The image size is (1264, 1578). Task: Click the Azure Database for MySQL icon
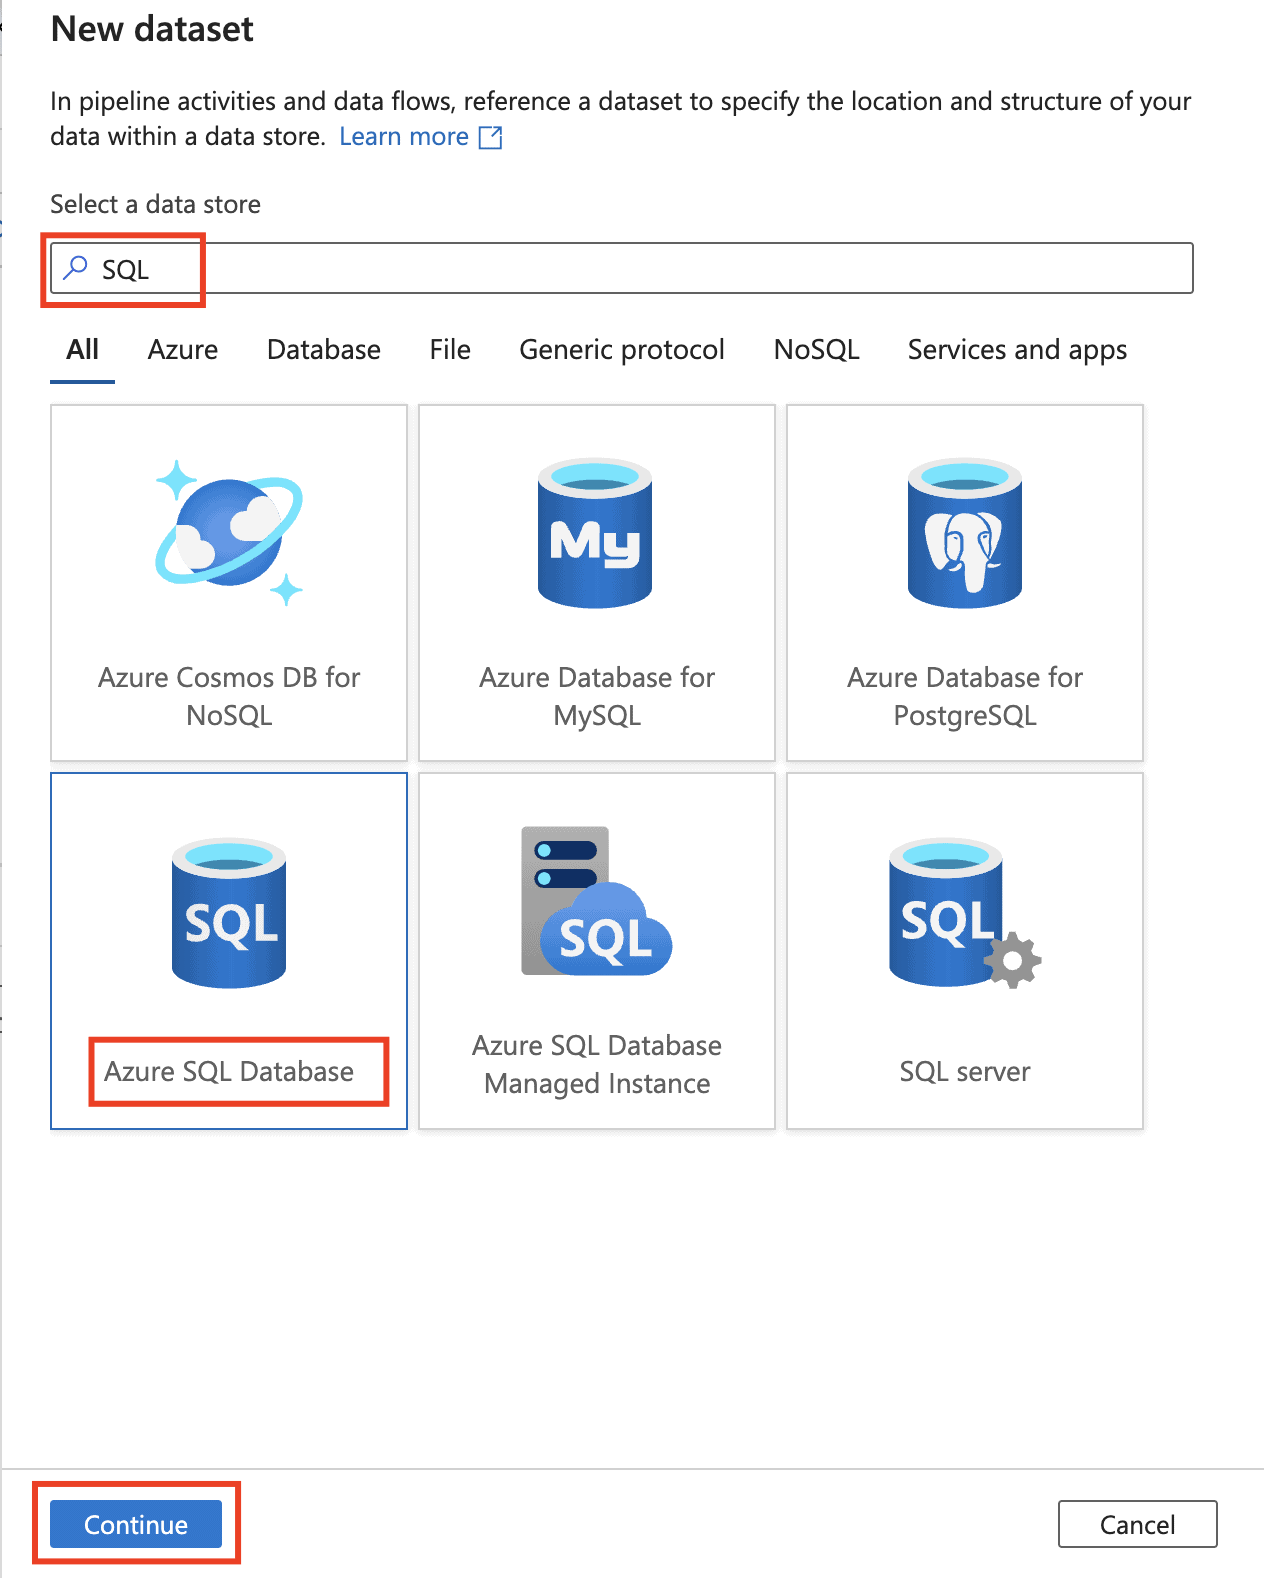coord(596,533)
